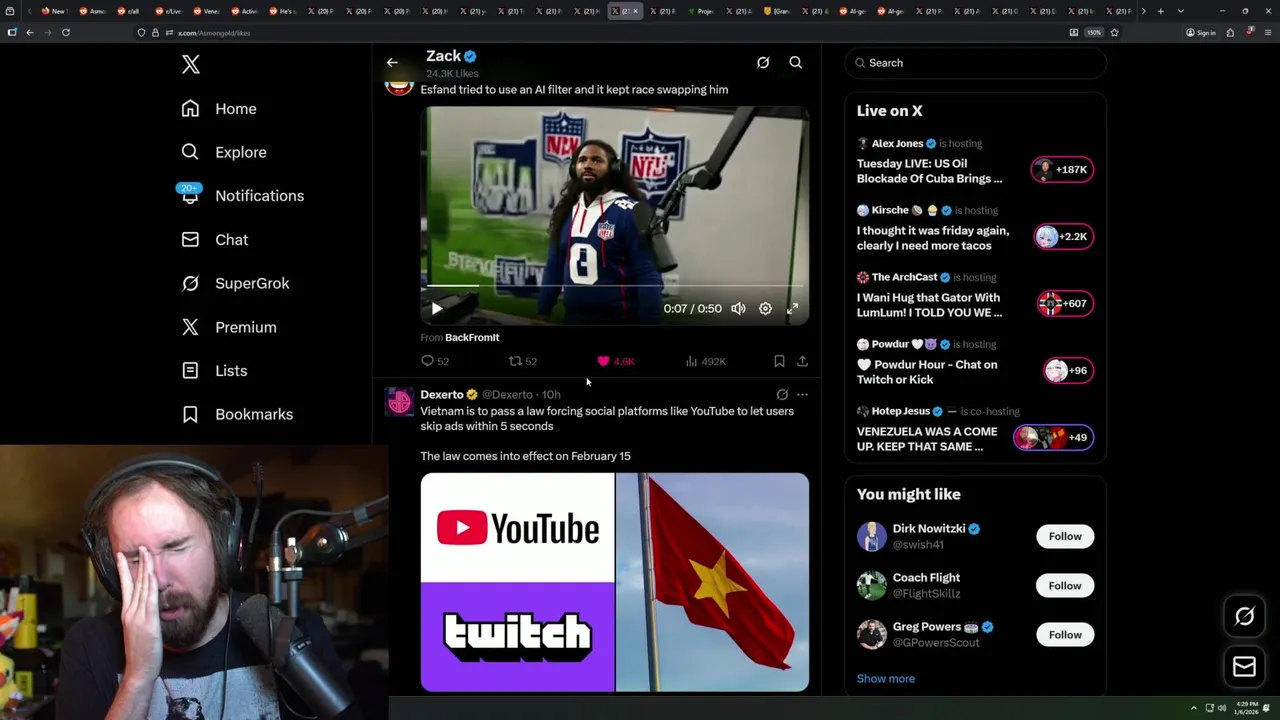Image resolution: width=1280 pixels, height=720 pixels.
Task: Open a new browser tab
Action: click(1160, 11)
